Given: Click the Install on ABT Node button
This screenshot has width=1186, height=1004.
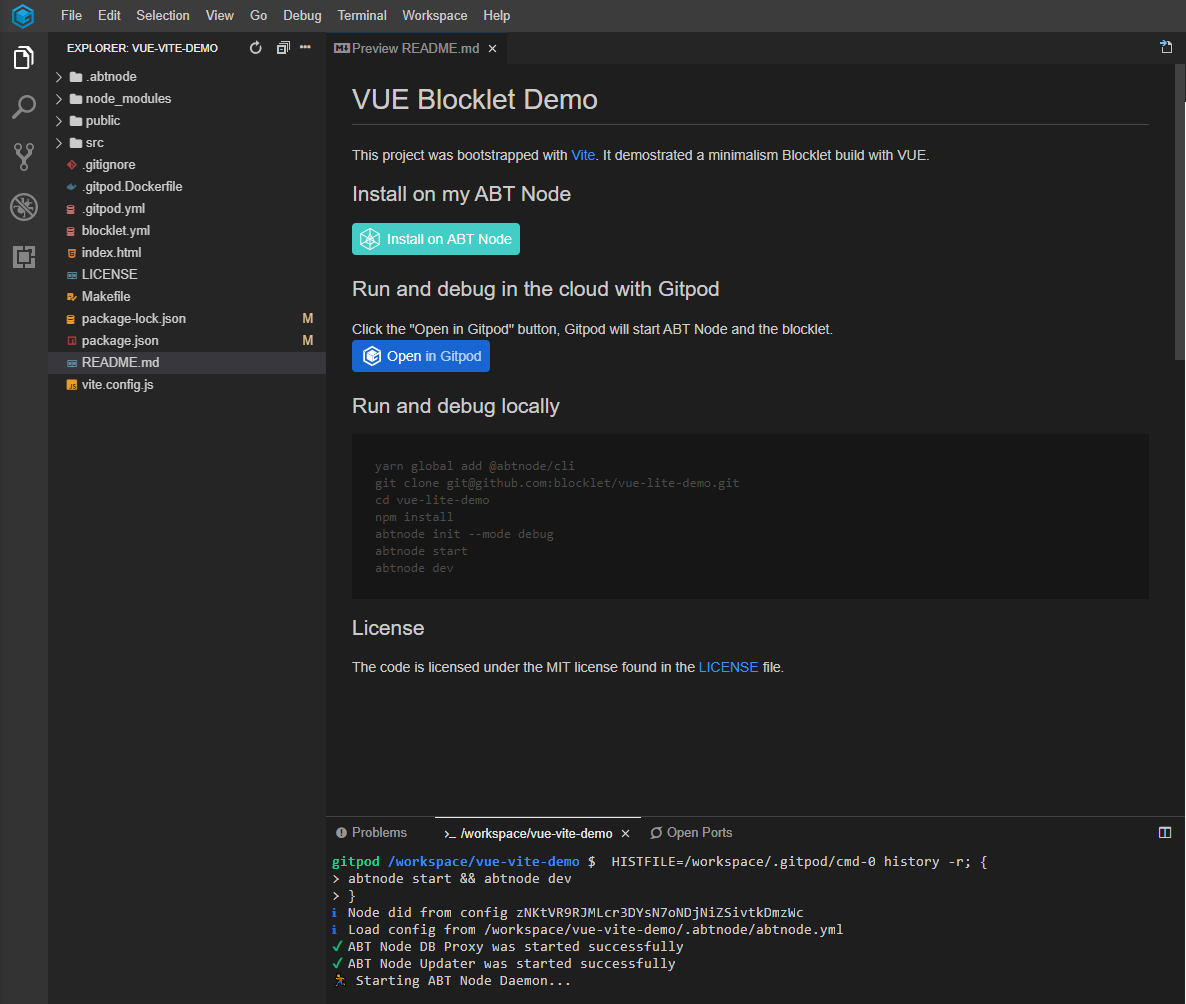Looking at the screenshot, I should 436,239.
